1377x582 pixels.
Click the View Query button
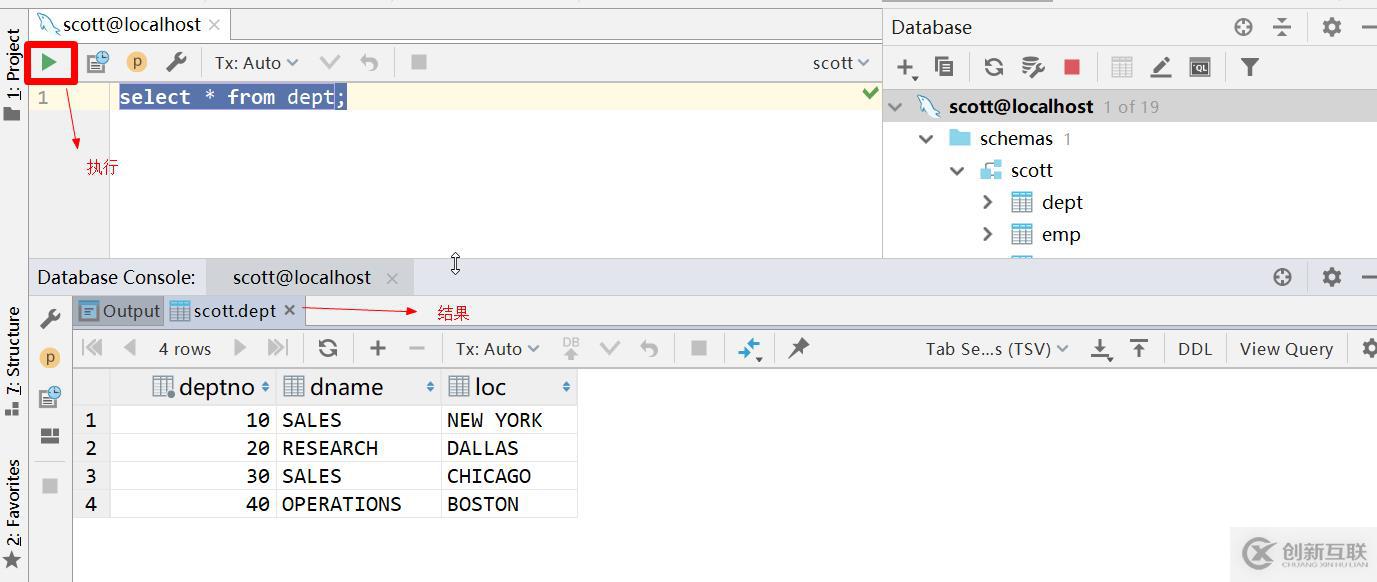pos(1286,349)
